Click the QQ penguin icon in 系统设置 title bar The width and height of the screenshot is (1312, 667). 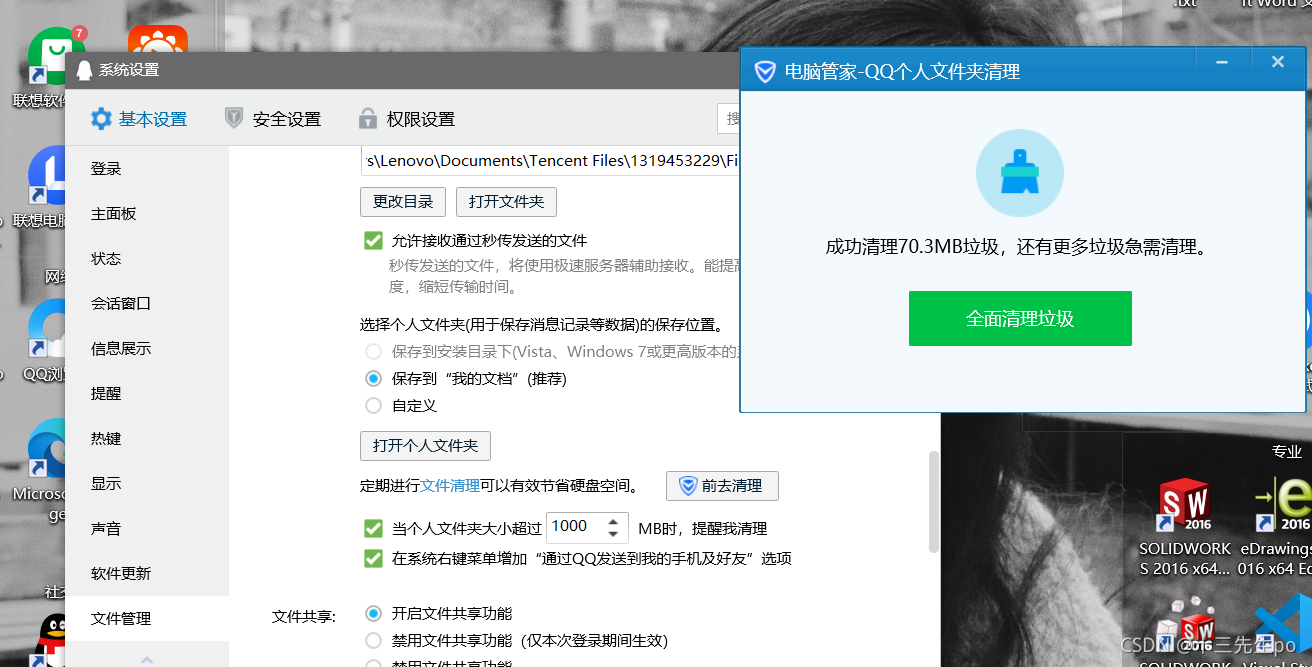(x=84, y=70)
